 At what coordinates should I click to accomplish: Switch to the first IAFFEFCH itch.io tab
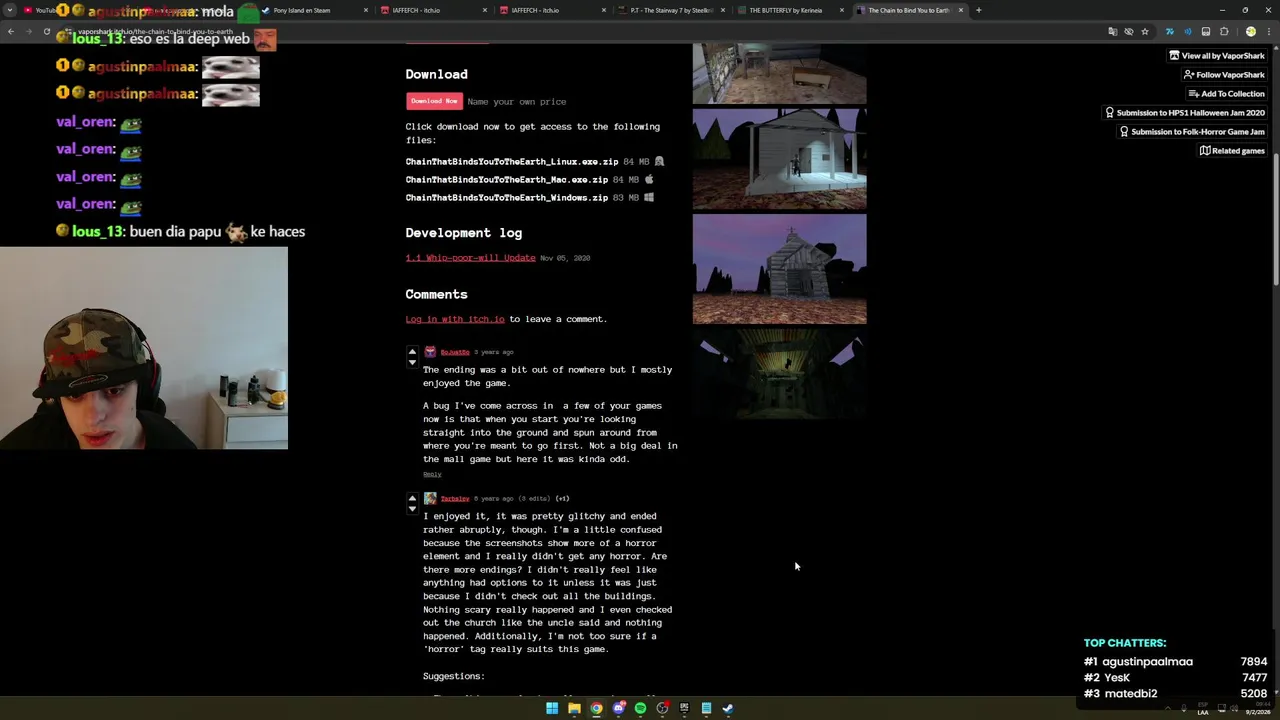point(431,10)
